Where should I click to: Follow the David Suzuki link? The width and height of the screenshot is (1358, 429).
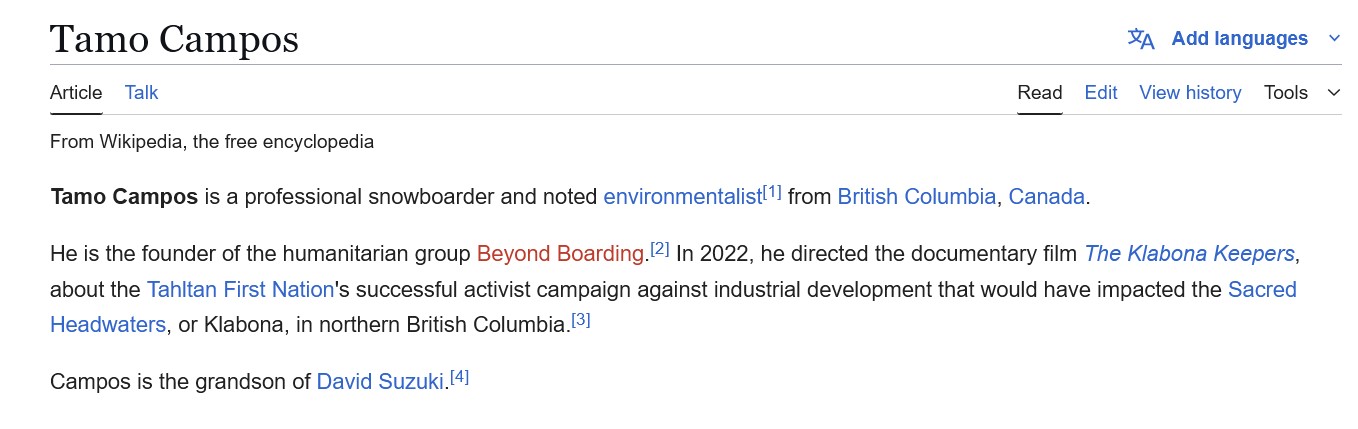[379, 382]
